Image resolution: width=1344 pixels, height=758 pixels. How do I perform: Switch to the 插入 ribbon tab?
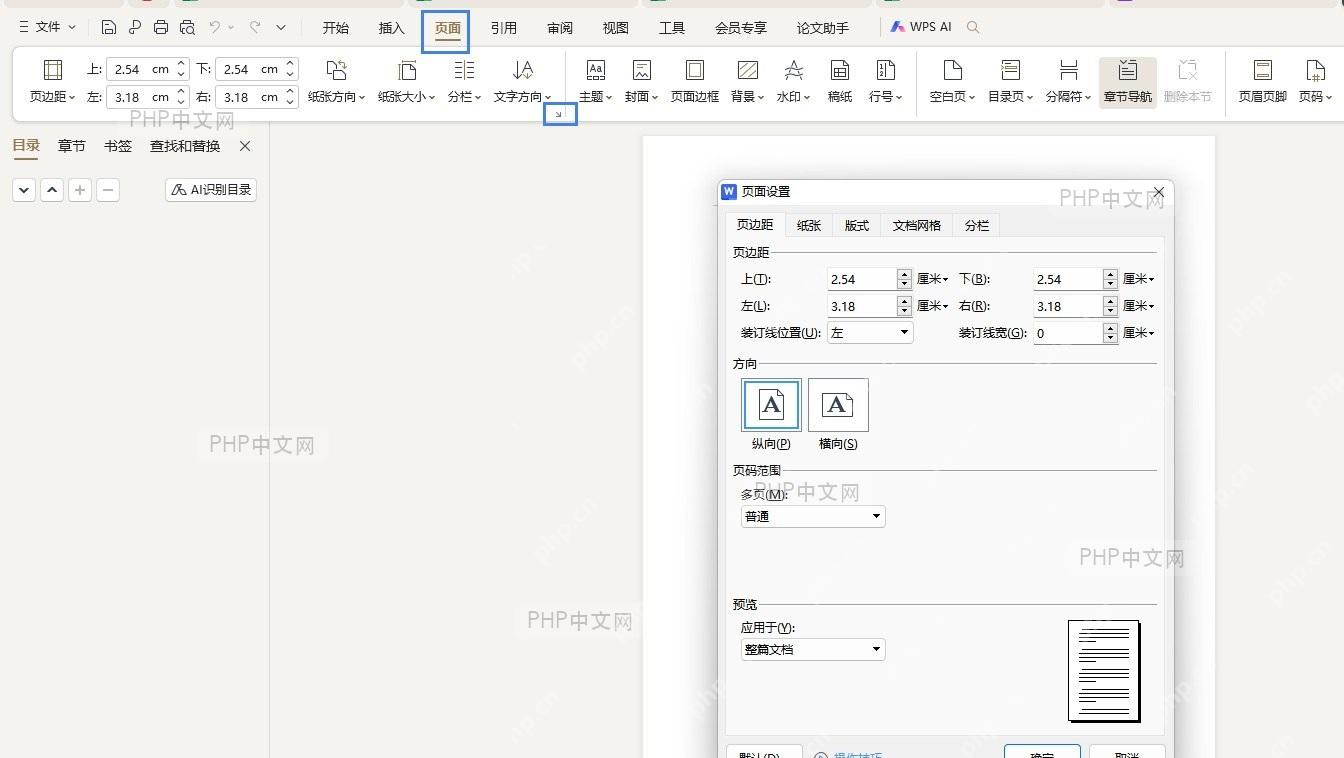click(391, 28)
